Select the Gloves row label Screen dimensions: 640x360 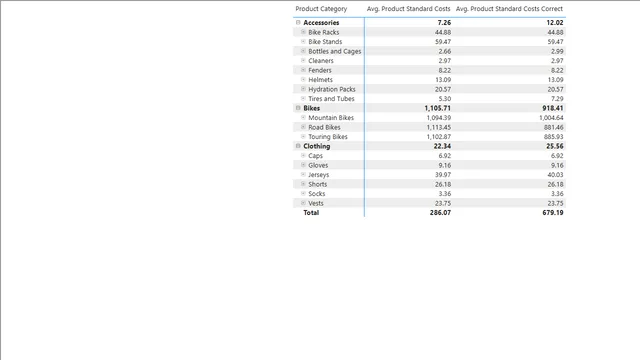pyautogui.click(x=318, y=165)
